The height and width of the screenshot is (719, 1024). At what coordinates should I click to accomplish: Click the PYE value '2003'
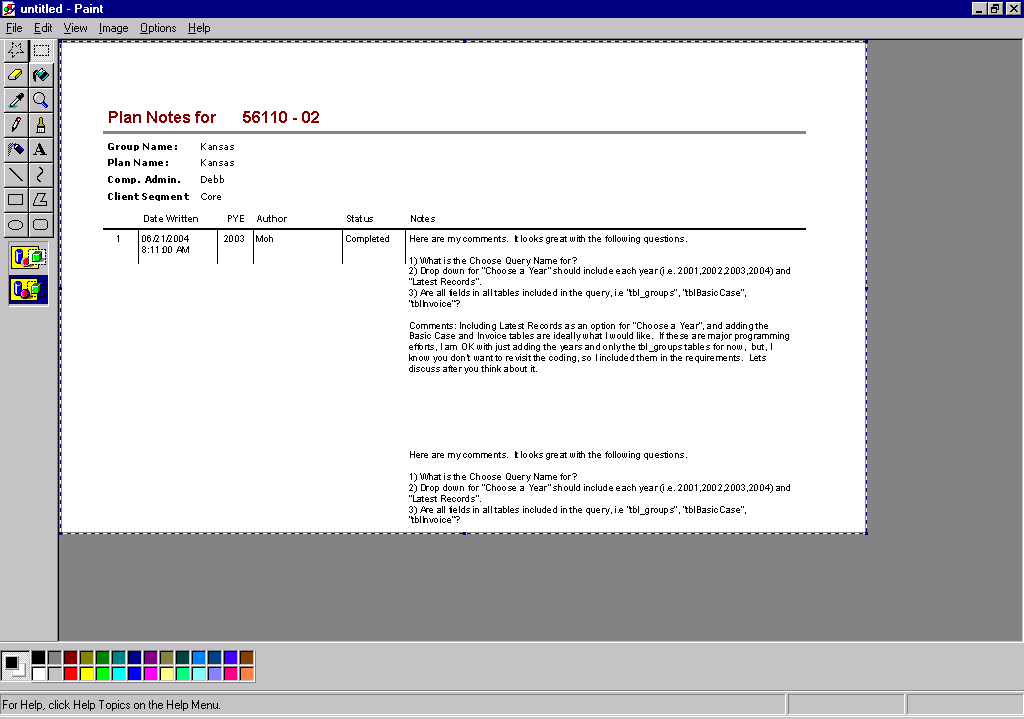tap(234, 239)
